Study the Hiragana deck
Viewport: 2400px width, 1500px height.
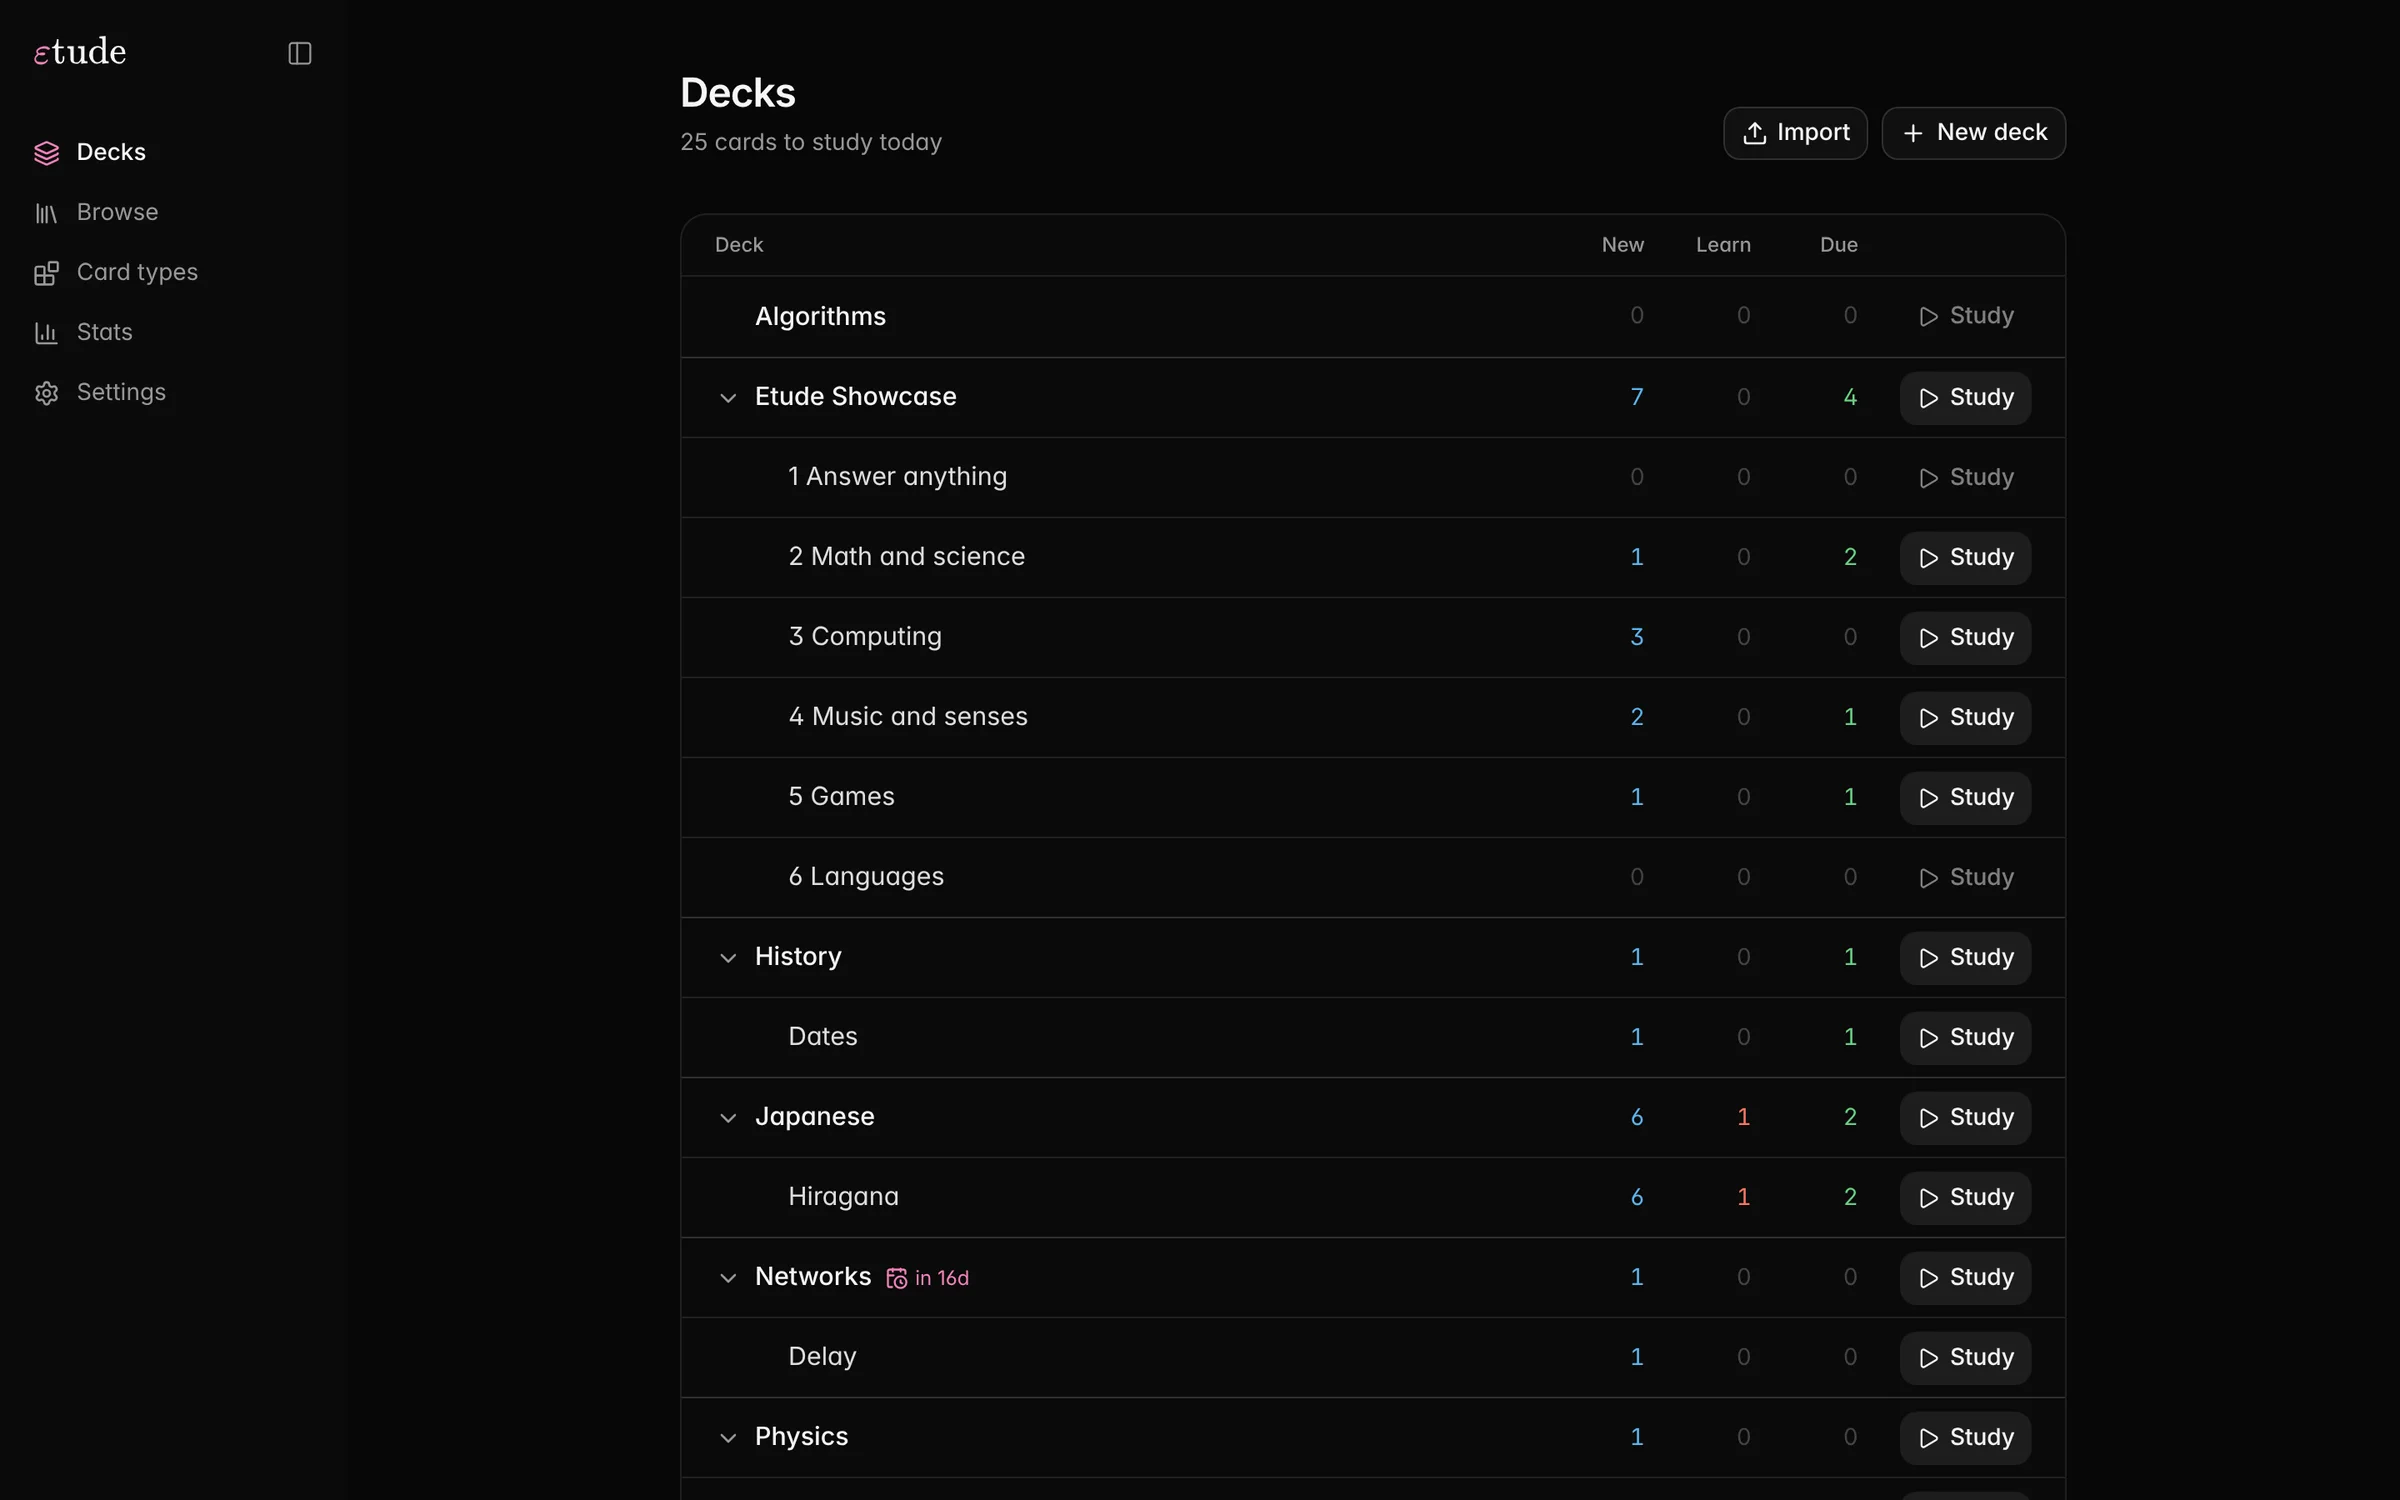tap(1965, 1198)
